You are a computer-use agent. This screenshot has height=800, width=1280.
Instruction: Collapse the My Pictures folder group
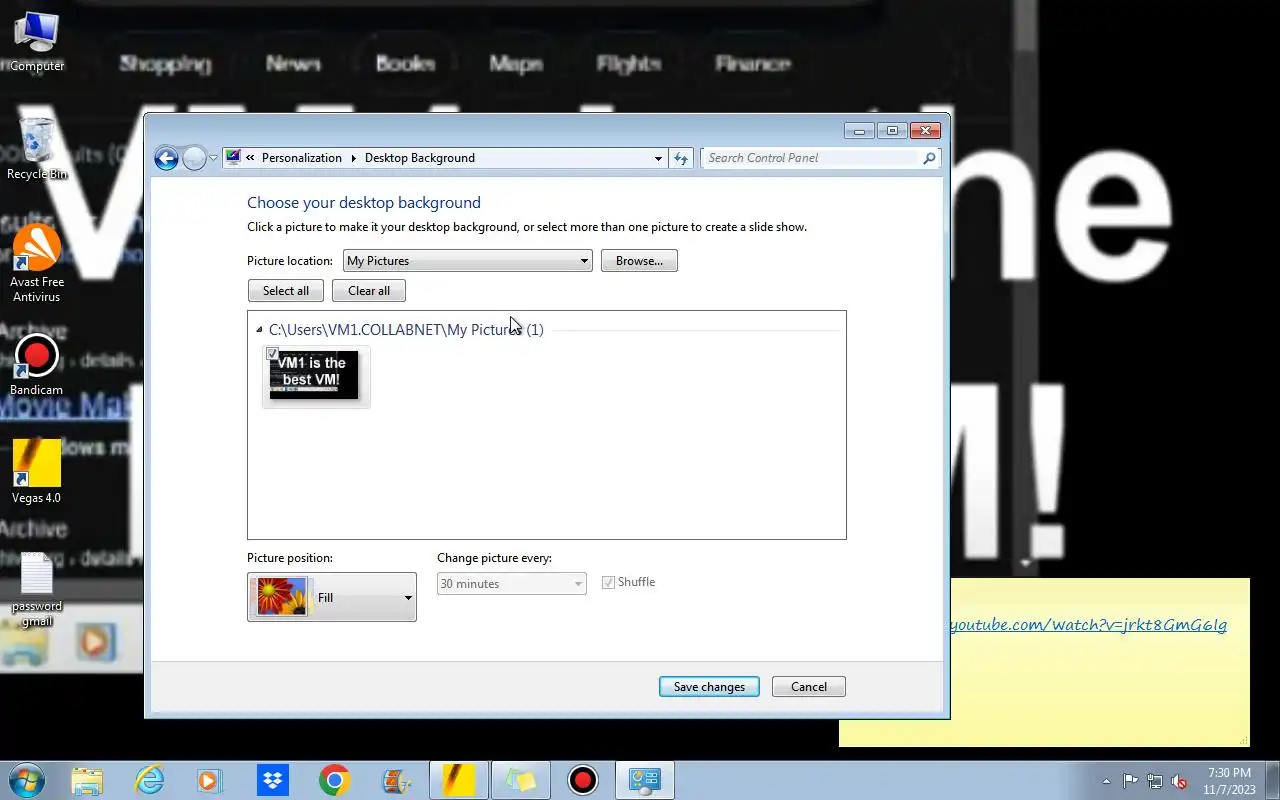(259, 330)
